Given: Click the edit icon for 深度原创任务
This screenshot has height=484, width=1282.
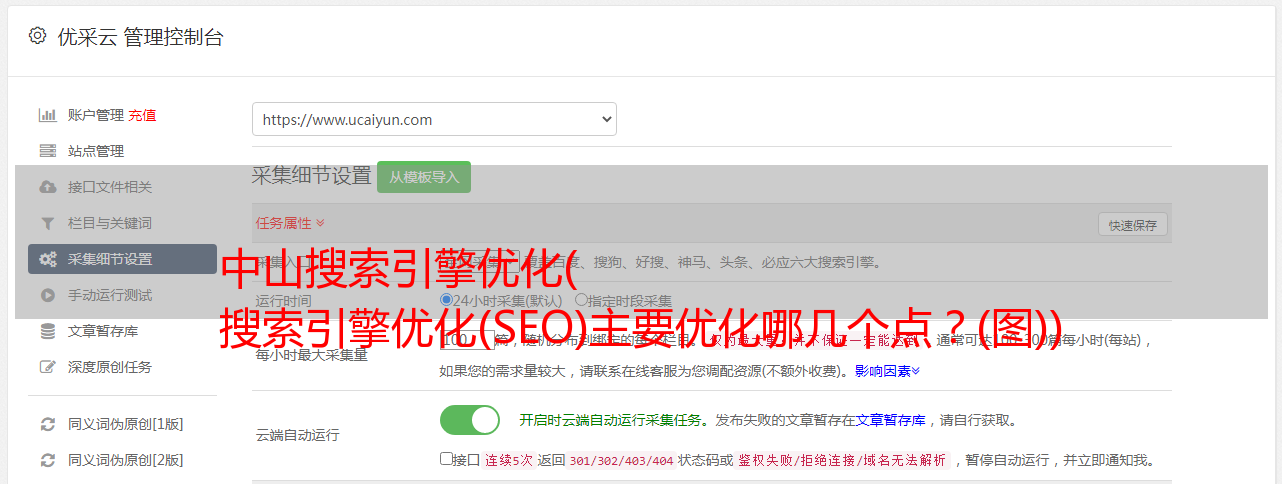Looking at the screenshot, I should point(47,367).
